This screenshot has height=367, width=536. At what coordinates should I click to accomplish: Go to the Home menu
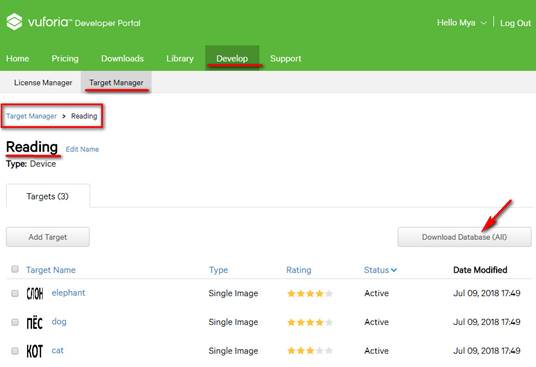[17, 58]
